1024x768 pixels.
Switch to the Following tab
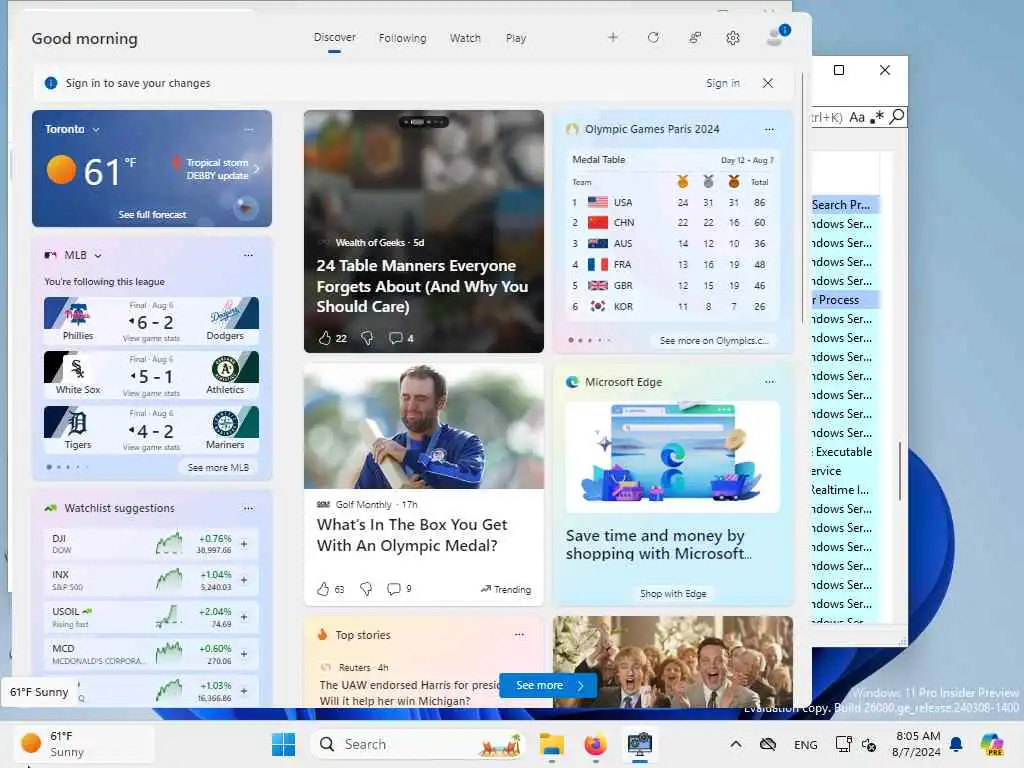(402, 38)
